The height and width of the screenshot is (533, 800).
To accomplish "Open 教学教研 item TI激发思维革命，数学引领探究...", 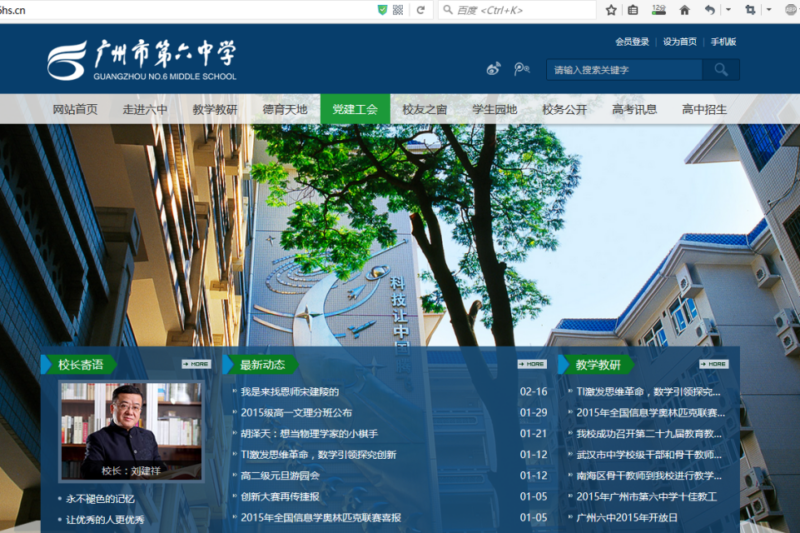I will [648, 392].
